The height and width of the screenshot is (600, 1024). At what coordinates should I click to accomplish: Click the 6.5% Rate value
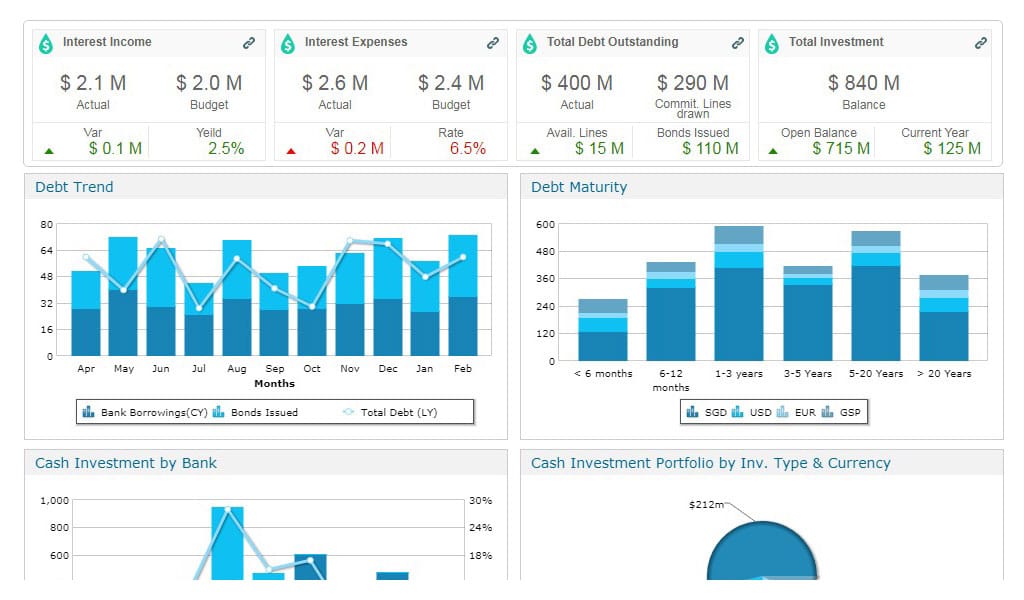pos(468,148)
